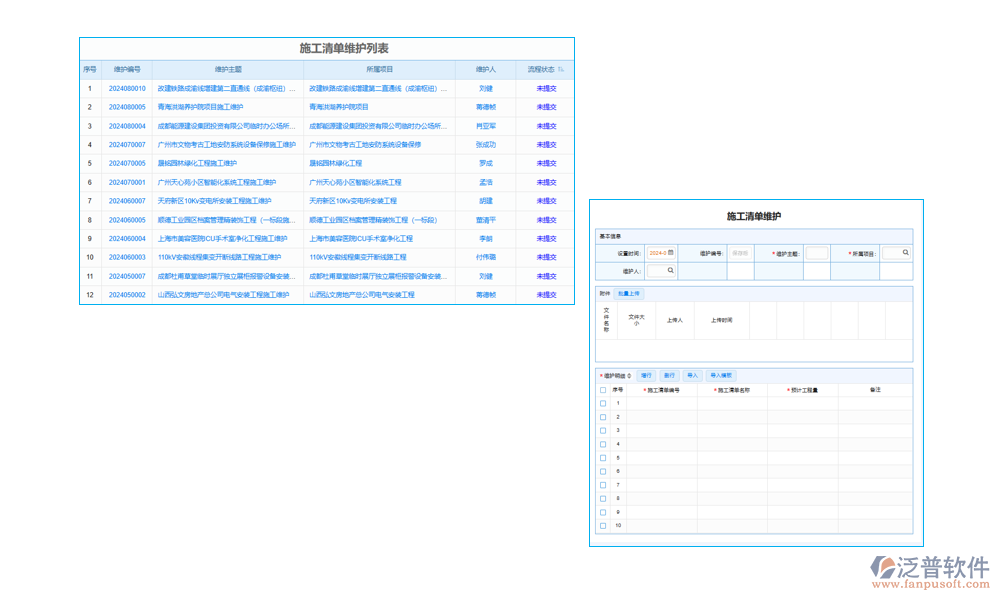Check the checkbox for detail row 5
Image resolution: width=1000 pixels, height=600 pixels.
point(603,457)
